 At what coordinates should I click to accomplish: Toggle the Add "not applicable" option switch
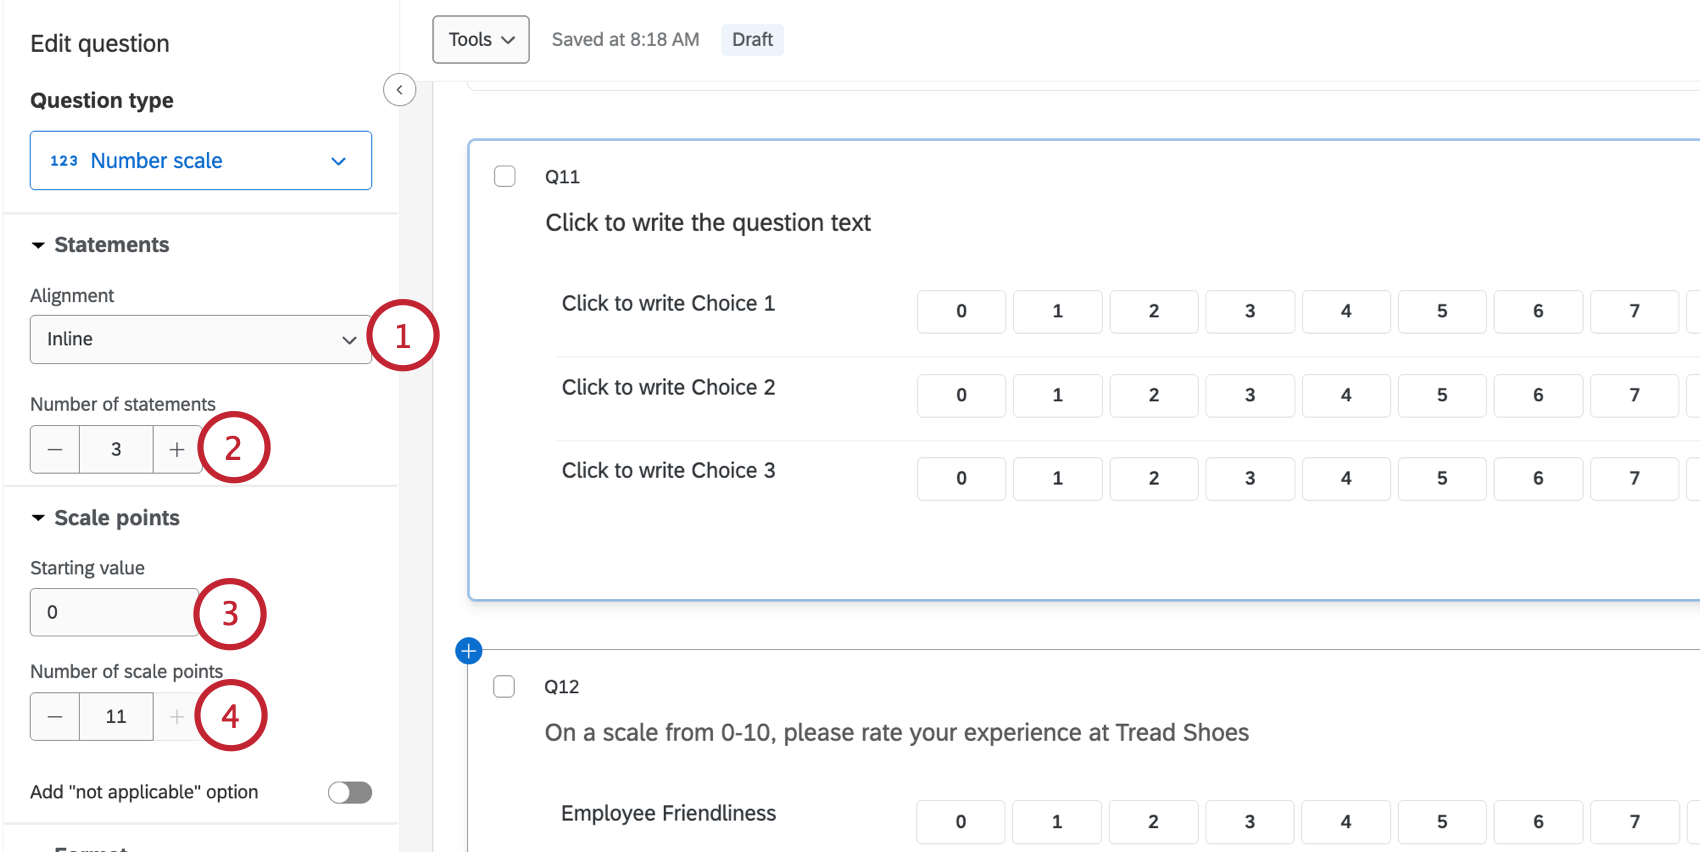(350, 792)
